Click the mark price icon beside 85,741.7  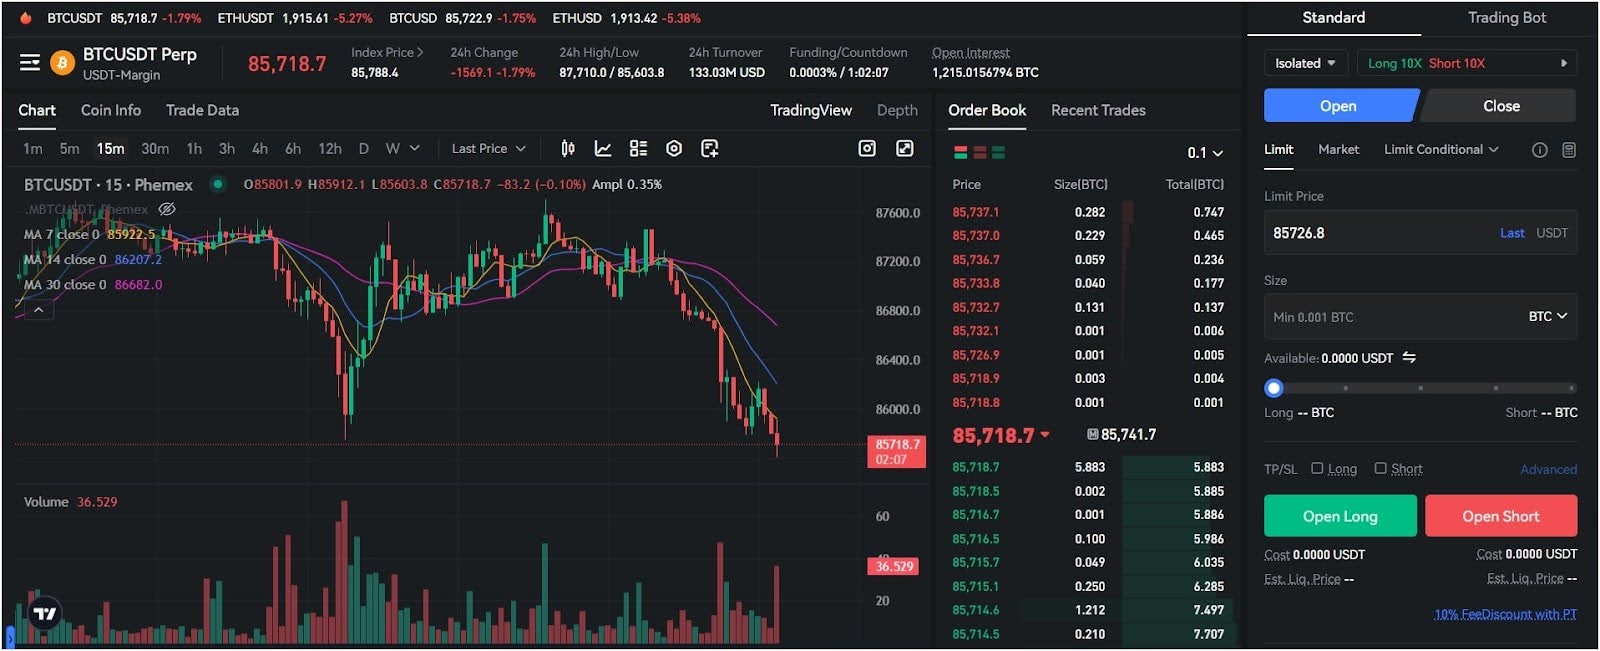[x=1093, y=434]
